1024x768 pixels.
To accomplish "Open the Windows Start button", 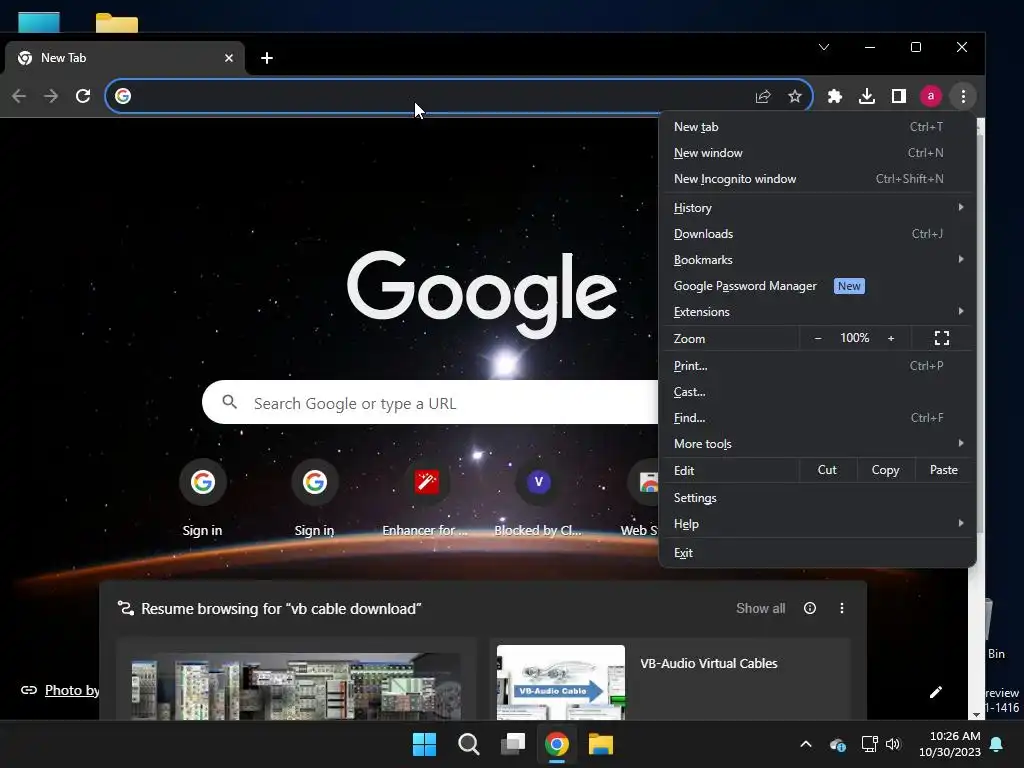I will coord(424,744).
